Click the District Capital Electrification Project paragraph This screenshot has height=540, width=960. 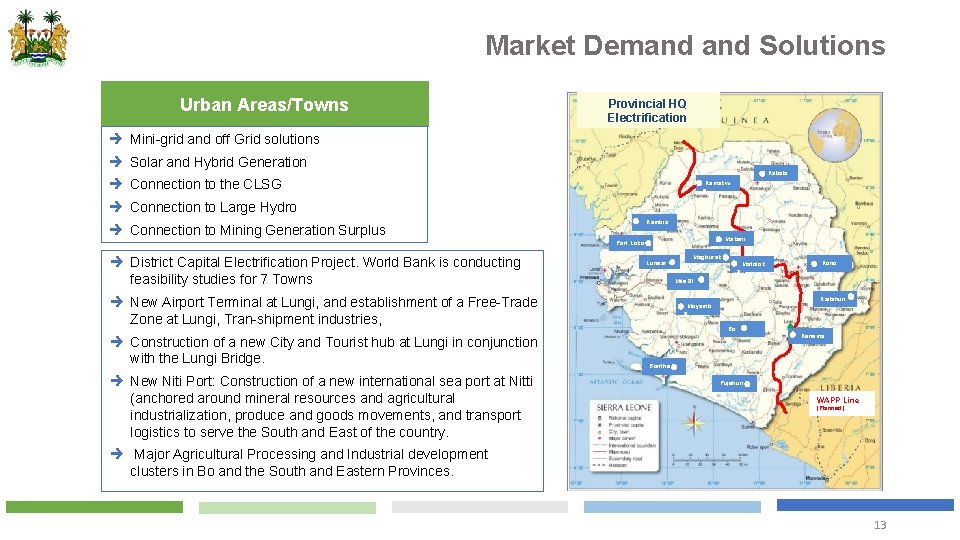[x=324, y=271]
